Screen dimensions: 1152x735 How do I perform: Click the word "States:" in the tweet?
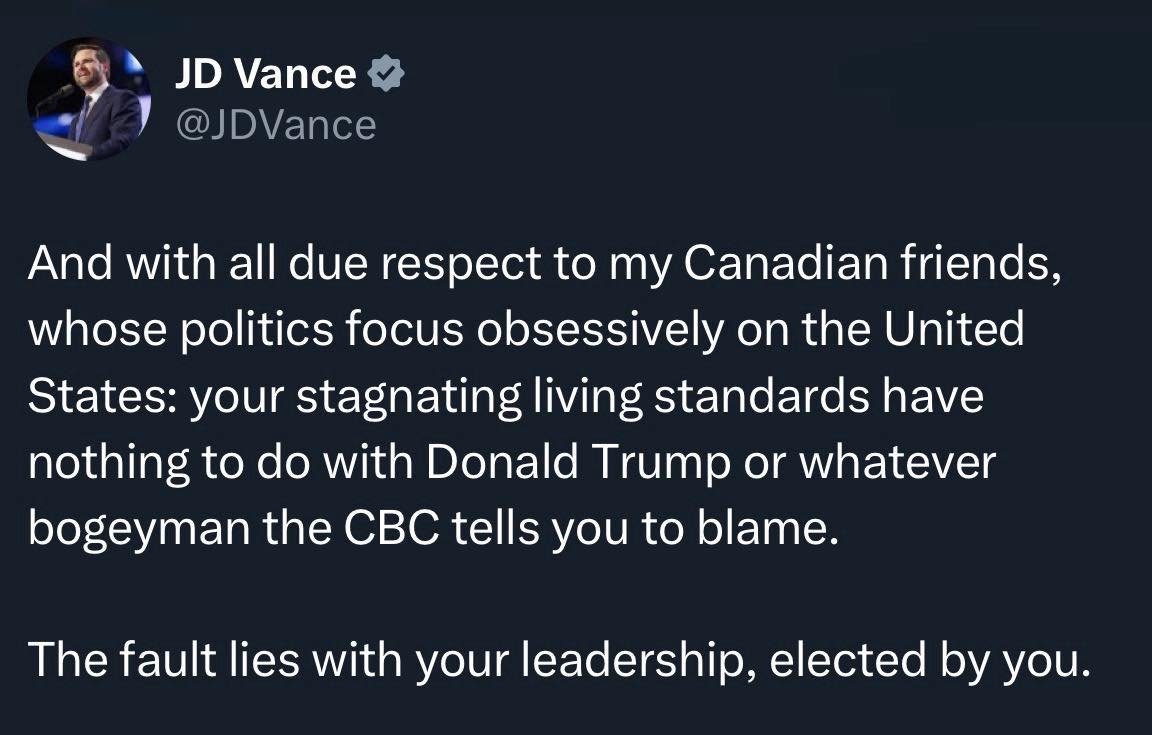coord(99,396)
